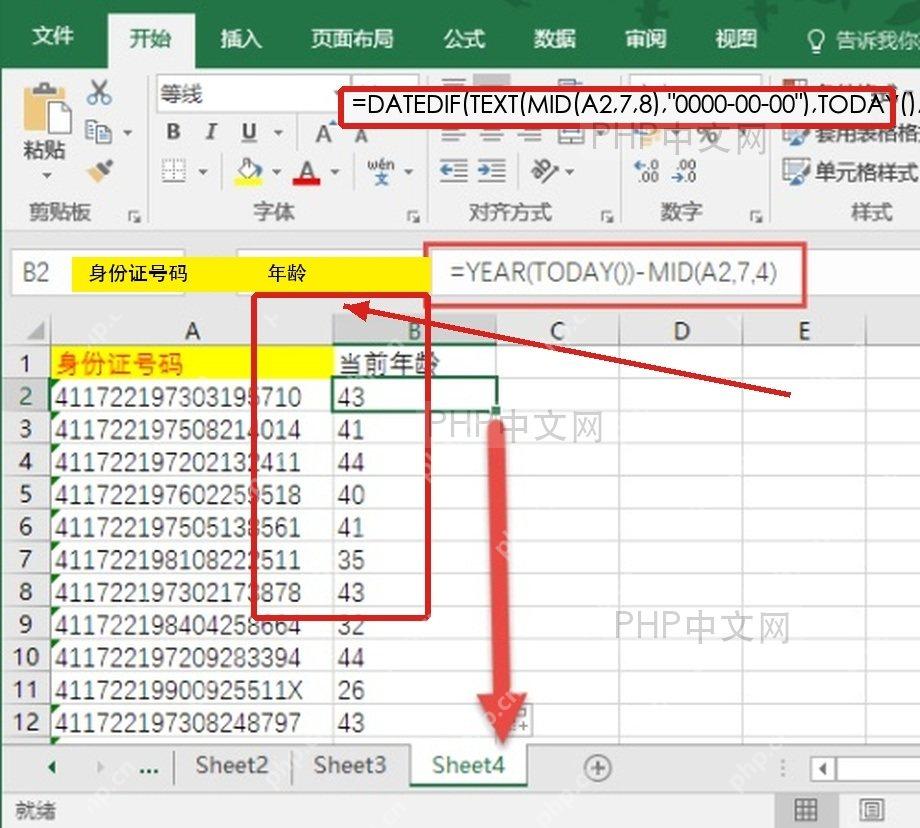
Task: Open the underline style dropdown arrow
Action: point(278,133)
